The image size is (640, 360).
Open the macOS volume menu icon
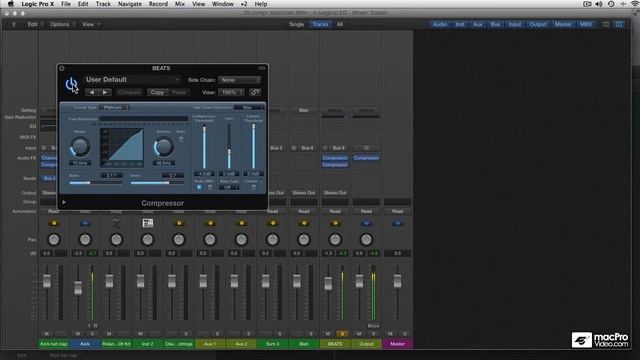[599, 4]
